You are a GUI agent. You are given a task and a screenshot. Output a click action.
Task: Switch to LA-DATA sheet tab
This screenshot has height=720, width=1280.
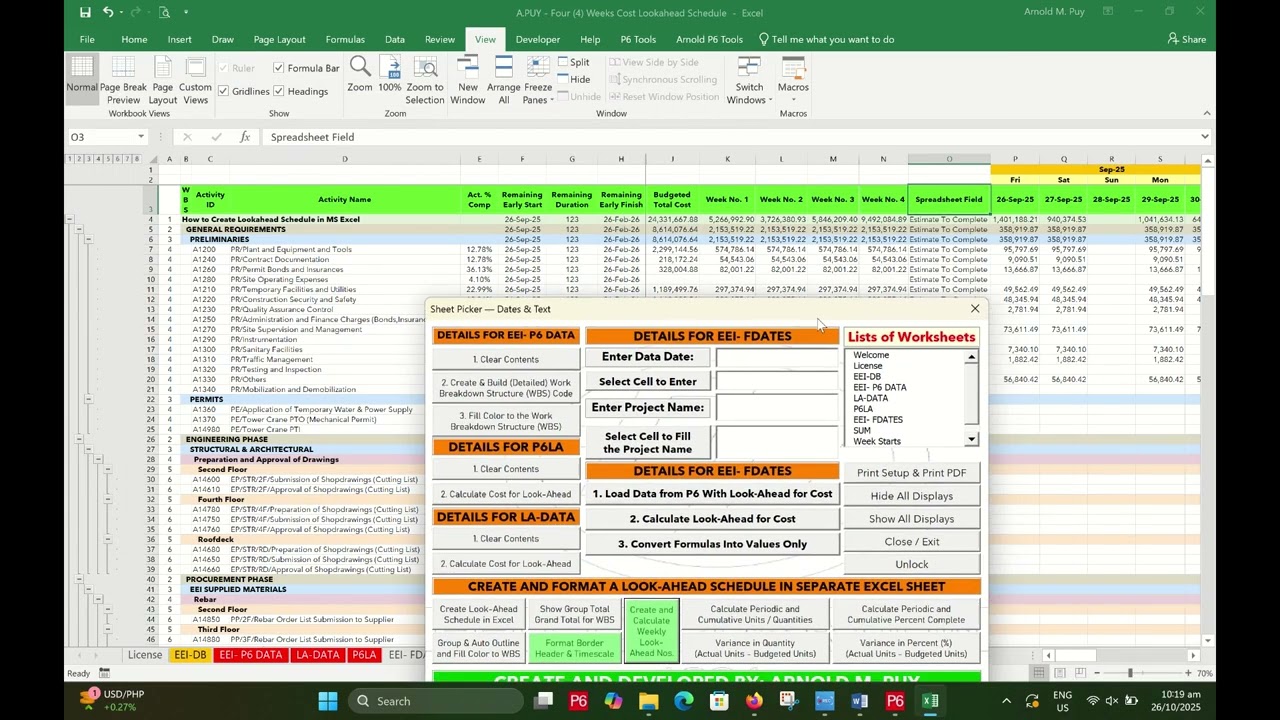click(x=318, y=655)
